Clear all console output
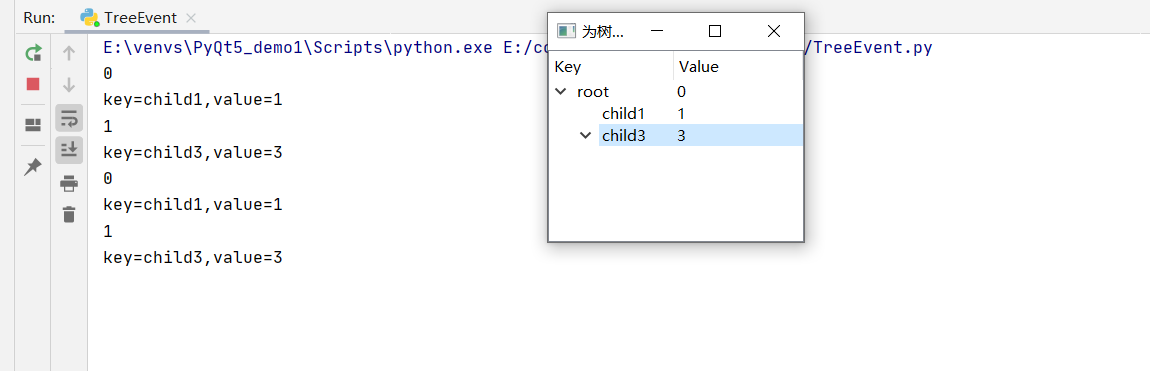The height and width of the screenshot is (371, 1150). (x=69, y=215)
